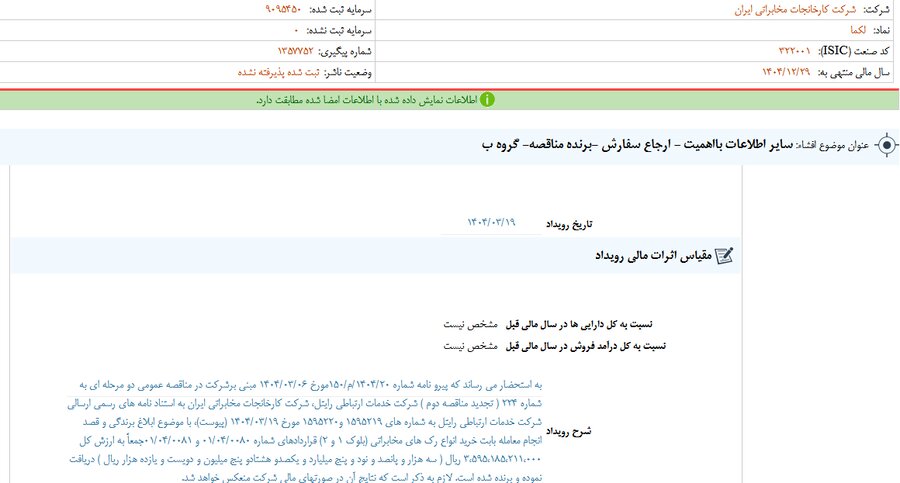
Task: Click publisher status ثبت شده پذیرفته نشده
Action: (278, 72)
